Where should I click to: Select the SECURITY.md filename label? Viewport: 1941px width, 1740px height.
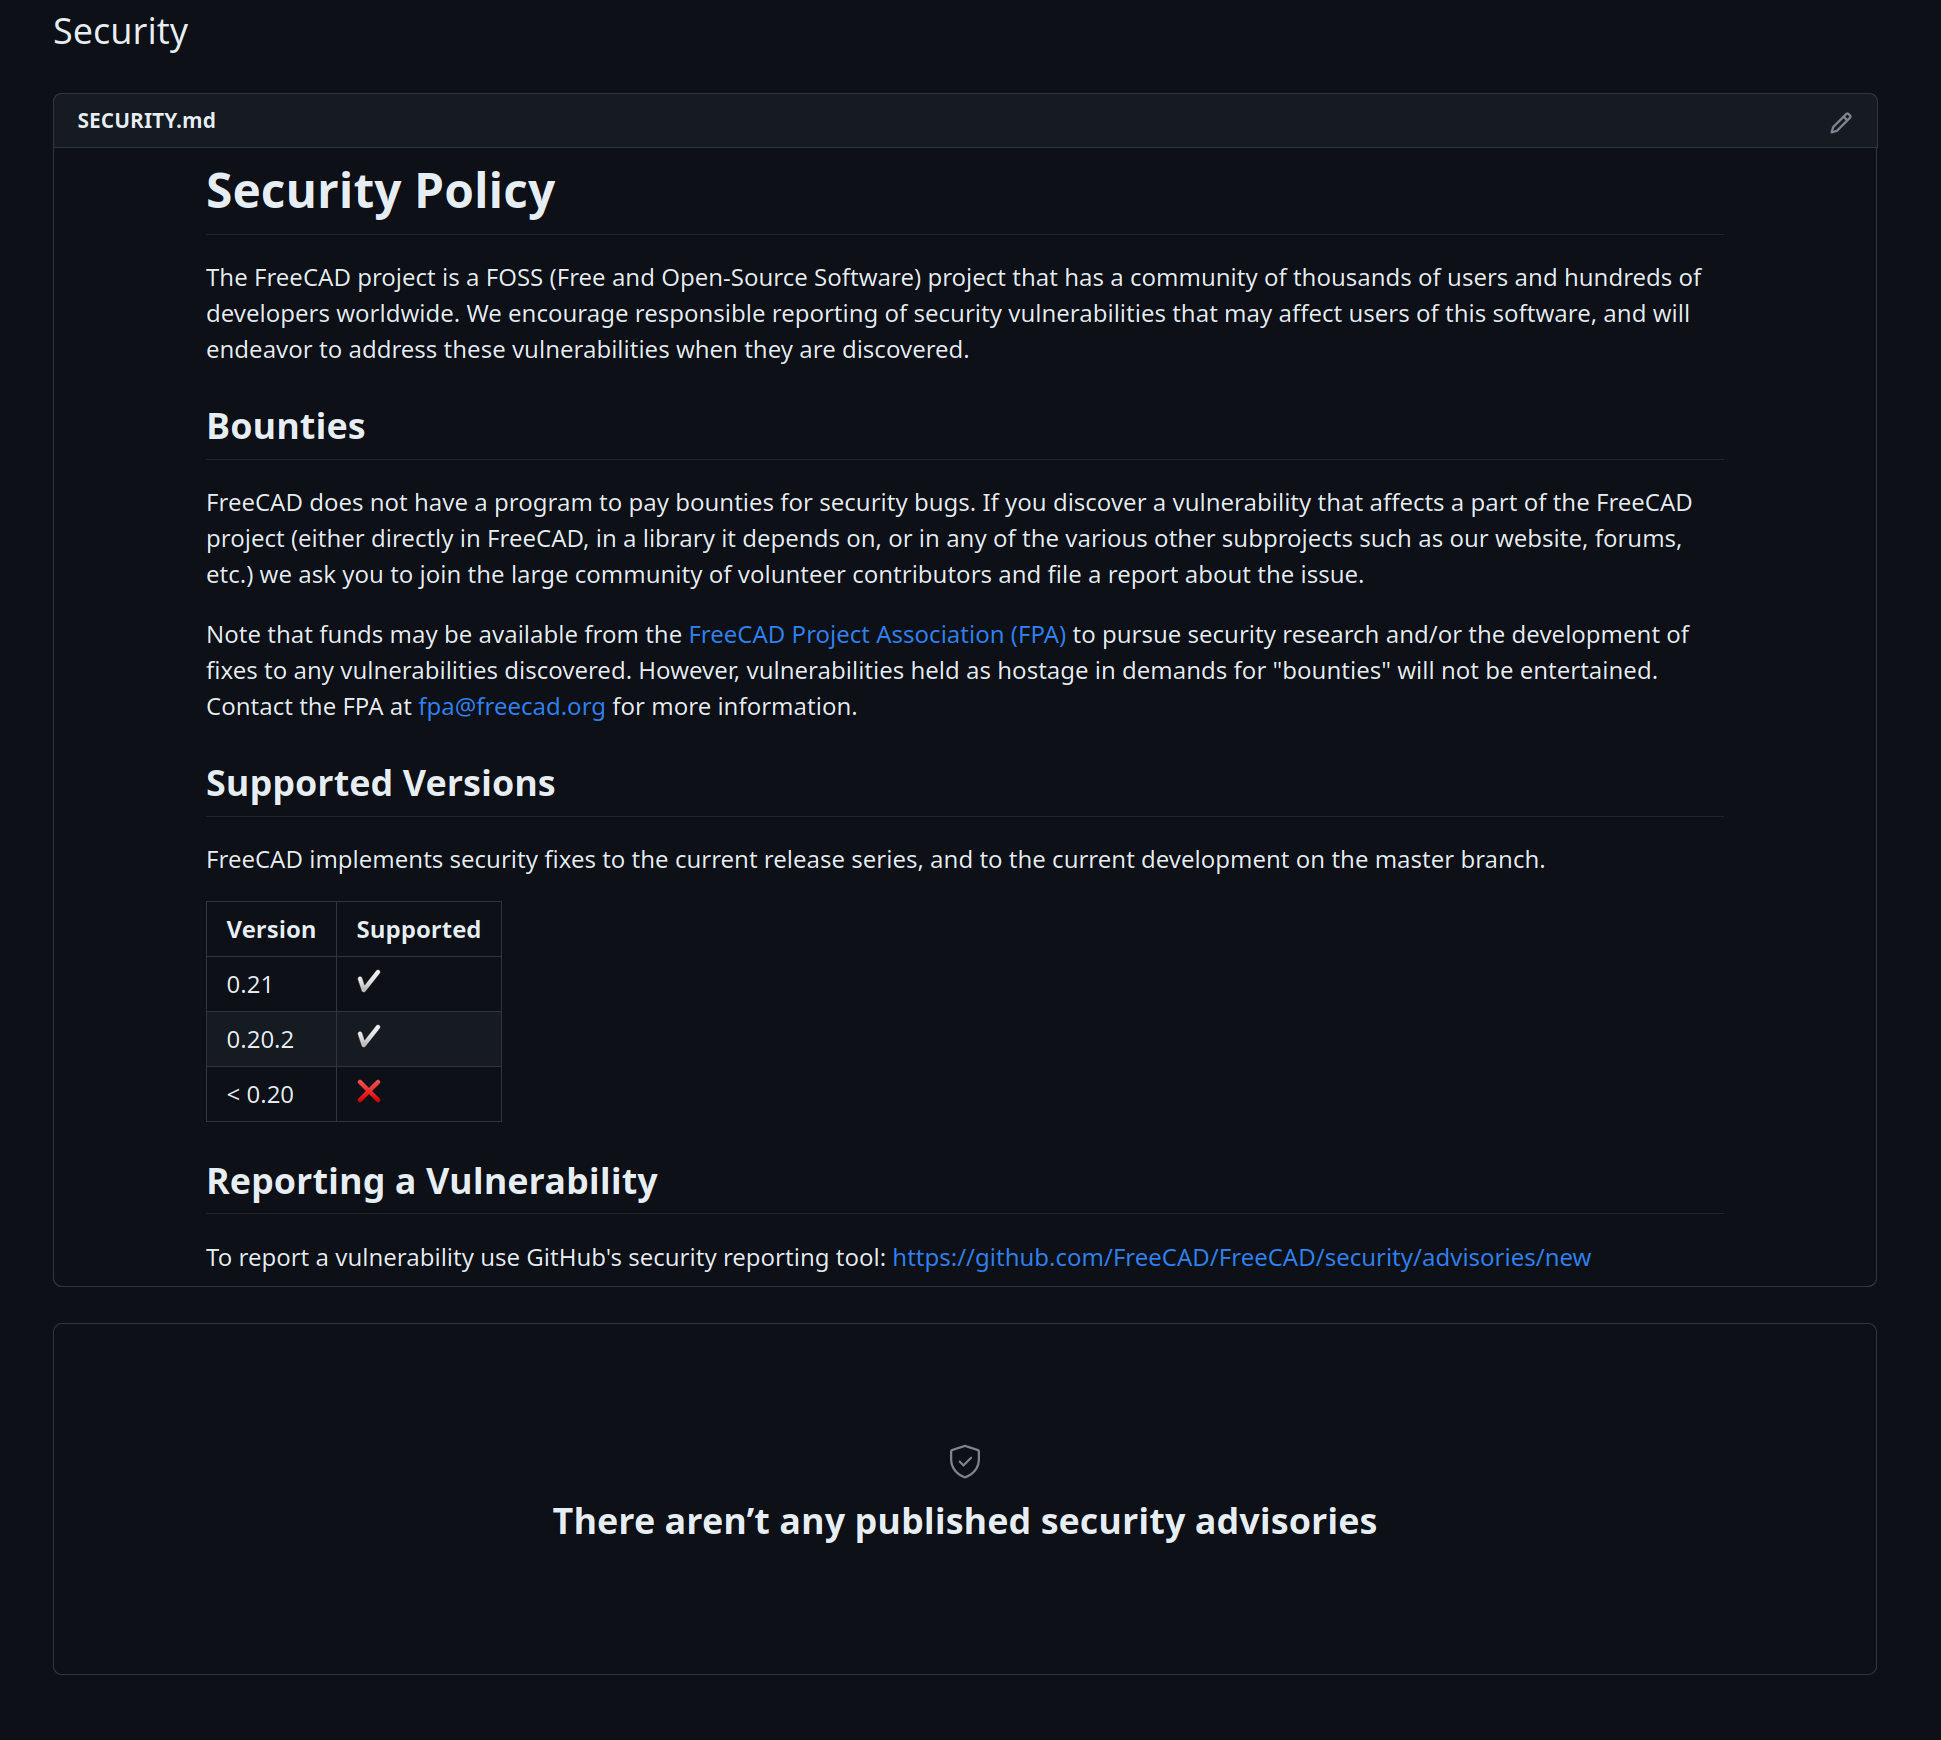pos(146,120)
